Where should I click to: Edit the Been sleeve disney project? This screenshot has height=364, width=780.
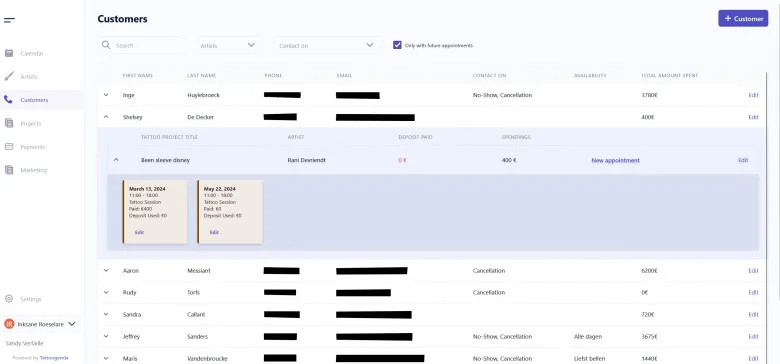pyautogui.click(x=743, y=160)
